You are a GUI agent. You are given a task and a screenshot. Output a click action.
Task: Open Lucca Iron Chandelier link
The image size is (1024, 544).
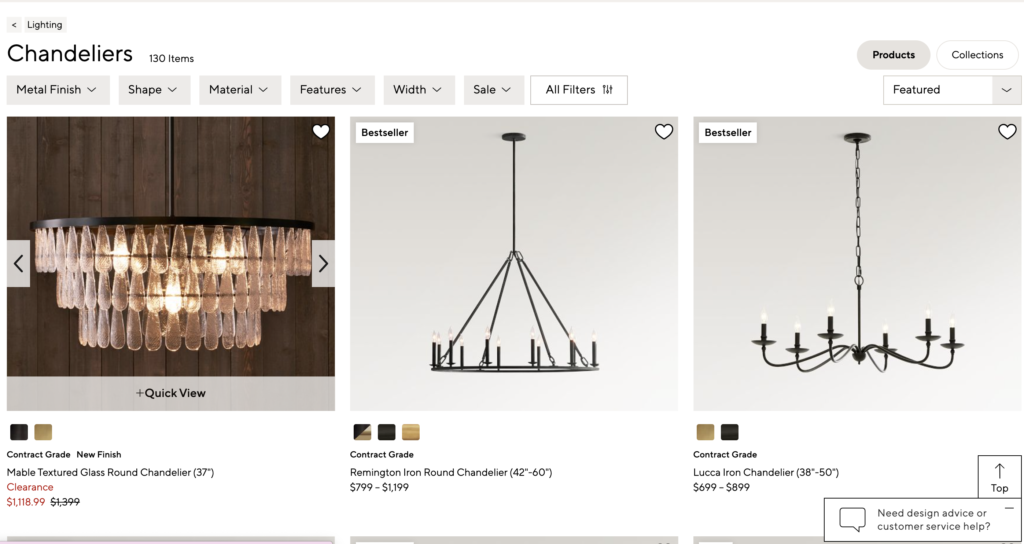pyautogui.click(x=766, y=472)
